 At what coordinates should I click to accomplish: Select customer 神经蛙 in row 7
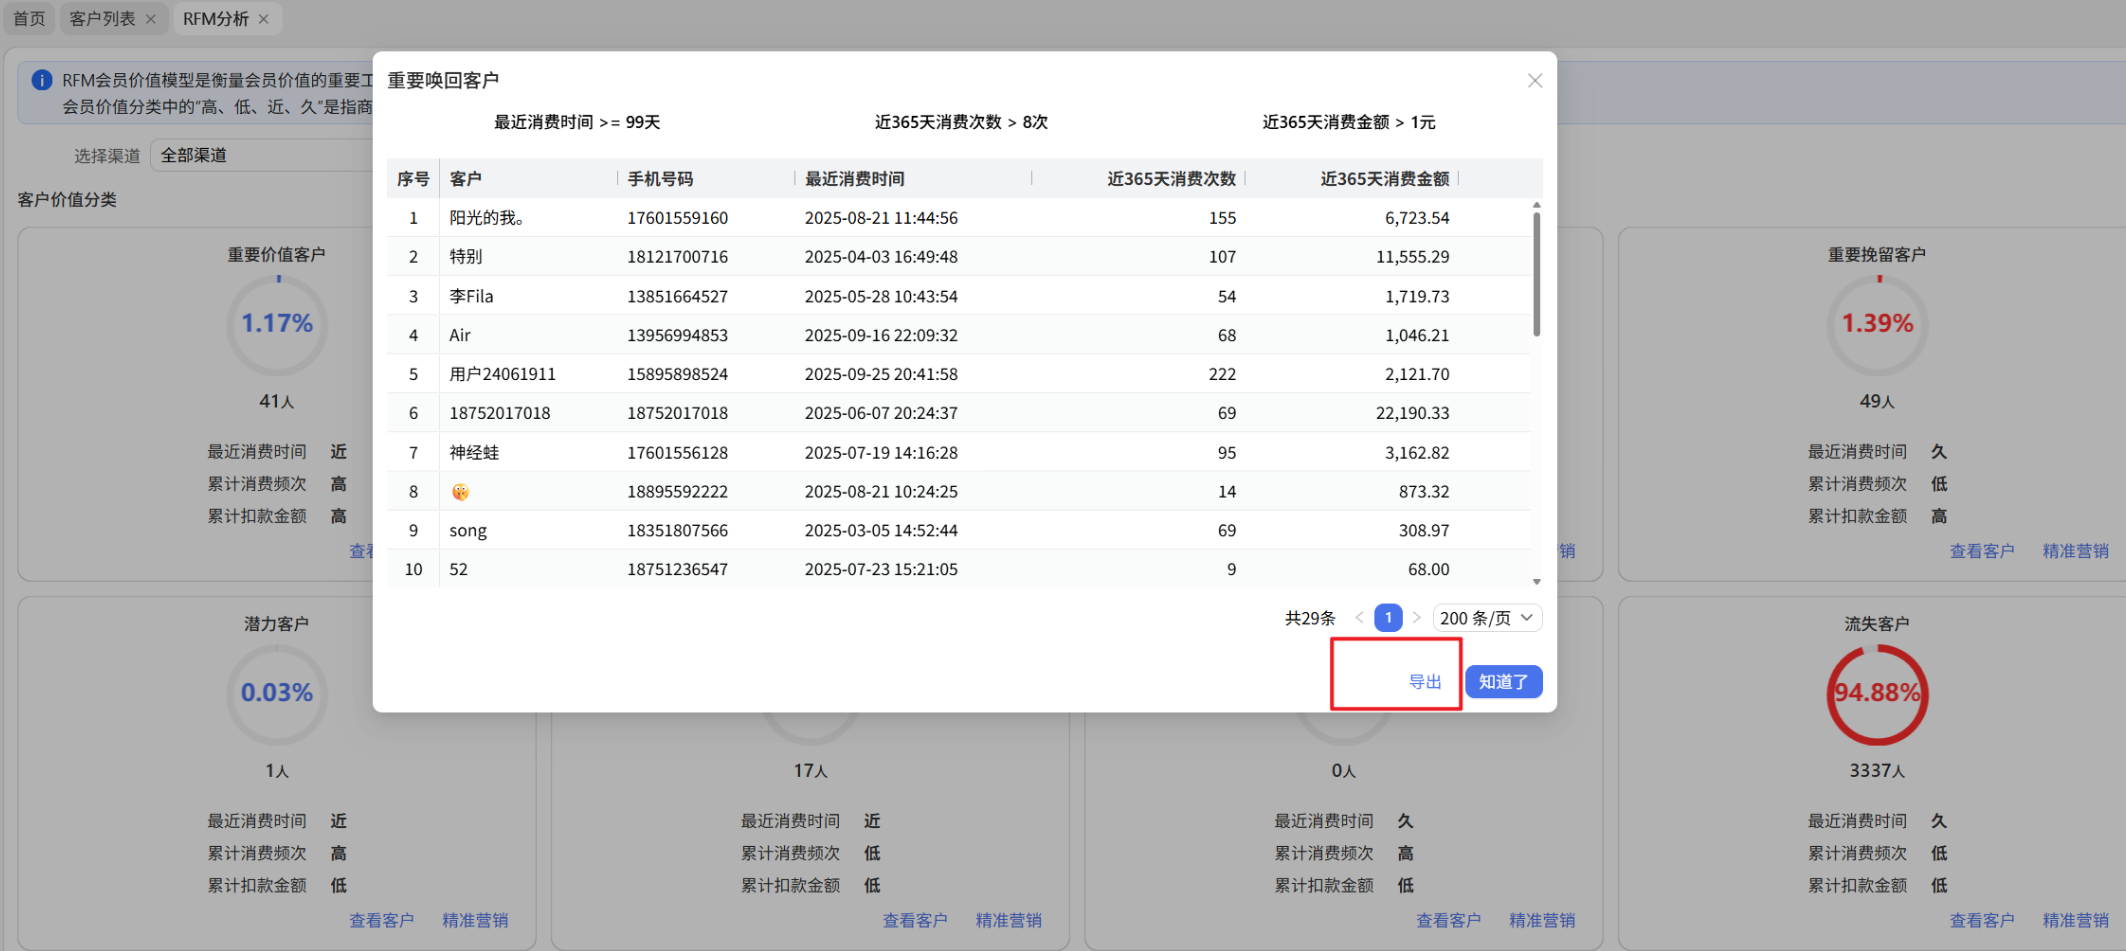click(474, 453)
